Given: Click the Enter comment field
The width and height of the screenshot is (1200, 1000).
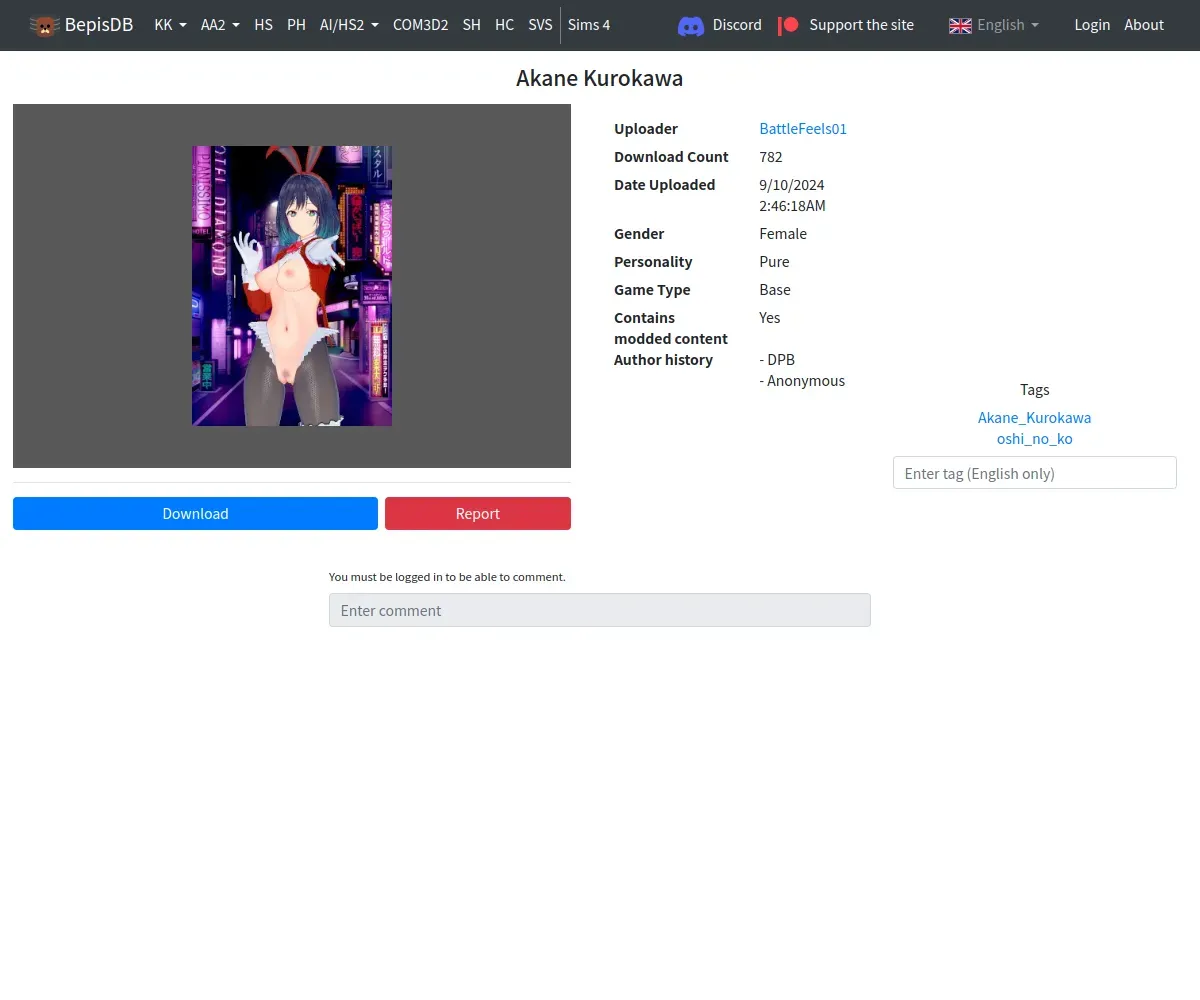Looking at the screenshot, I should [600, 610].
